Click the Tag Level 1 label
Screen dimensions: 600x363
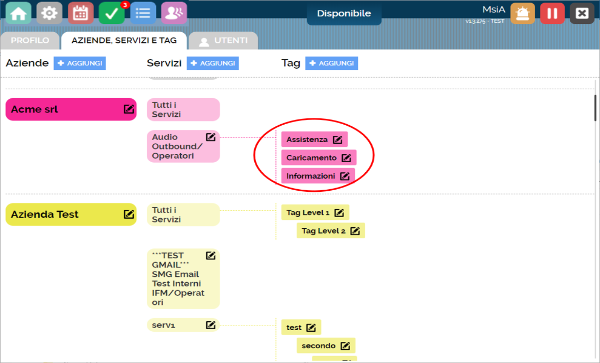click(308, 213)
